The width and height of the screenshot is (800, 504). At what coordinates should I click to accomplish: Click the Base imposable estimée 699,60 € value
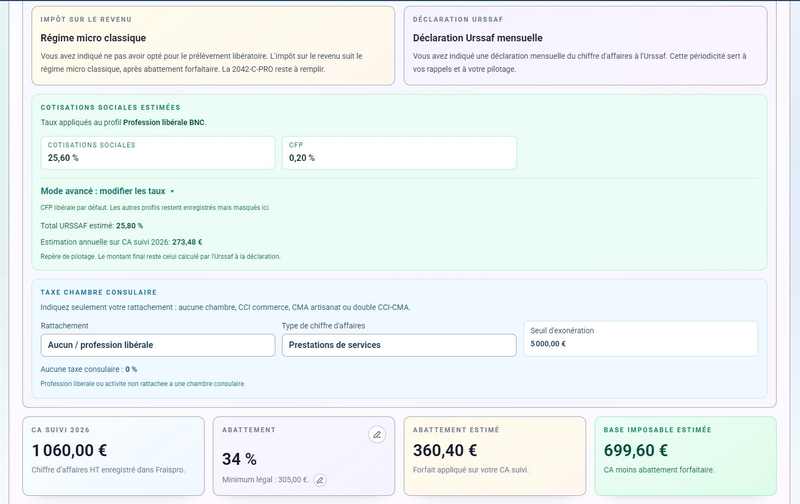(x=636, y=450)
